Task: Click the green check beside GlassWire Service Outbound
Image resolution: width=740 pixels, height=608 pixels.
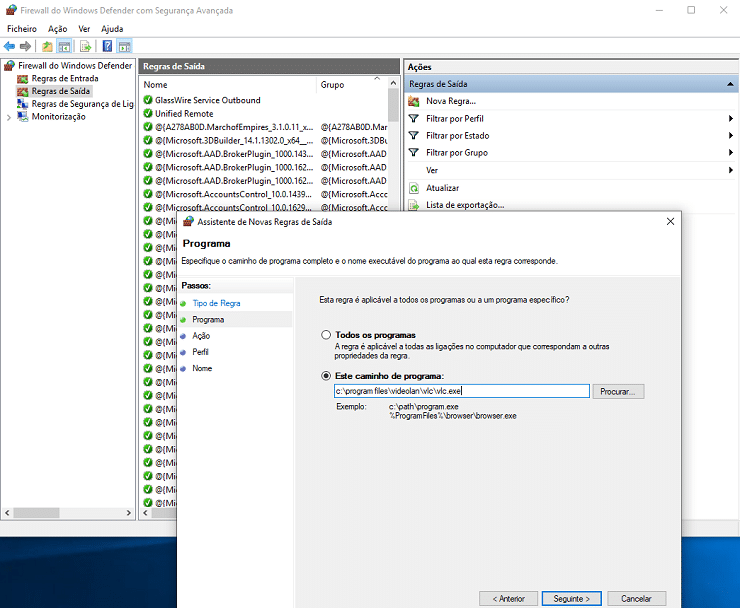Action: click(148, 100)
